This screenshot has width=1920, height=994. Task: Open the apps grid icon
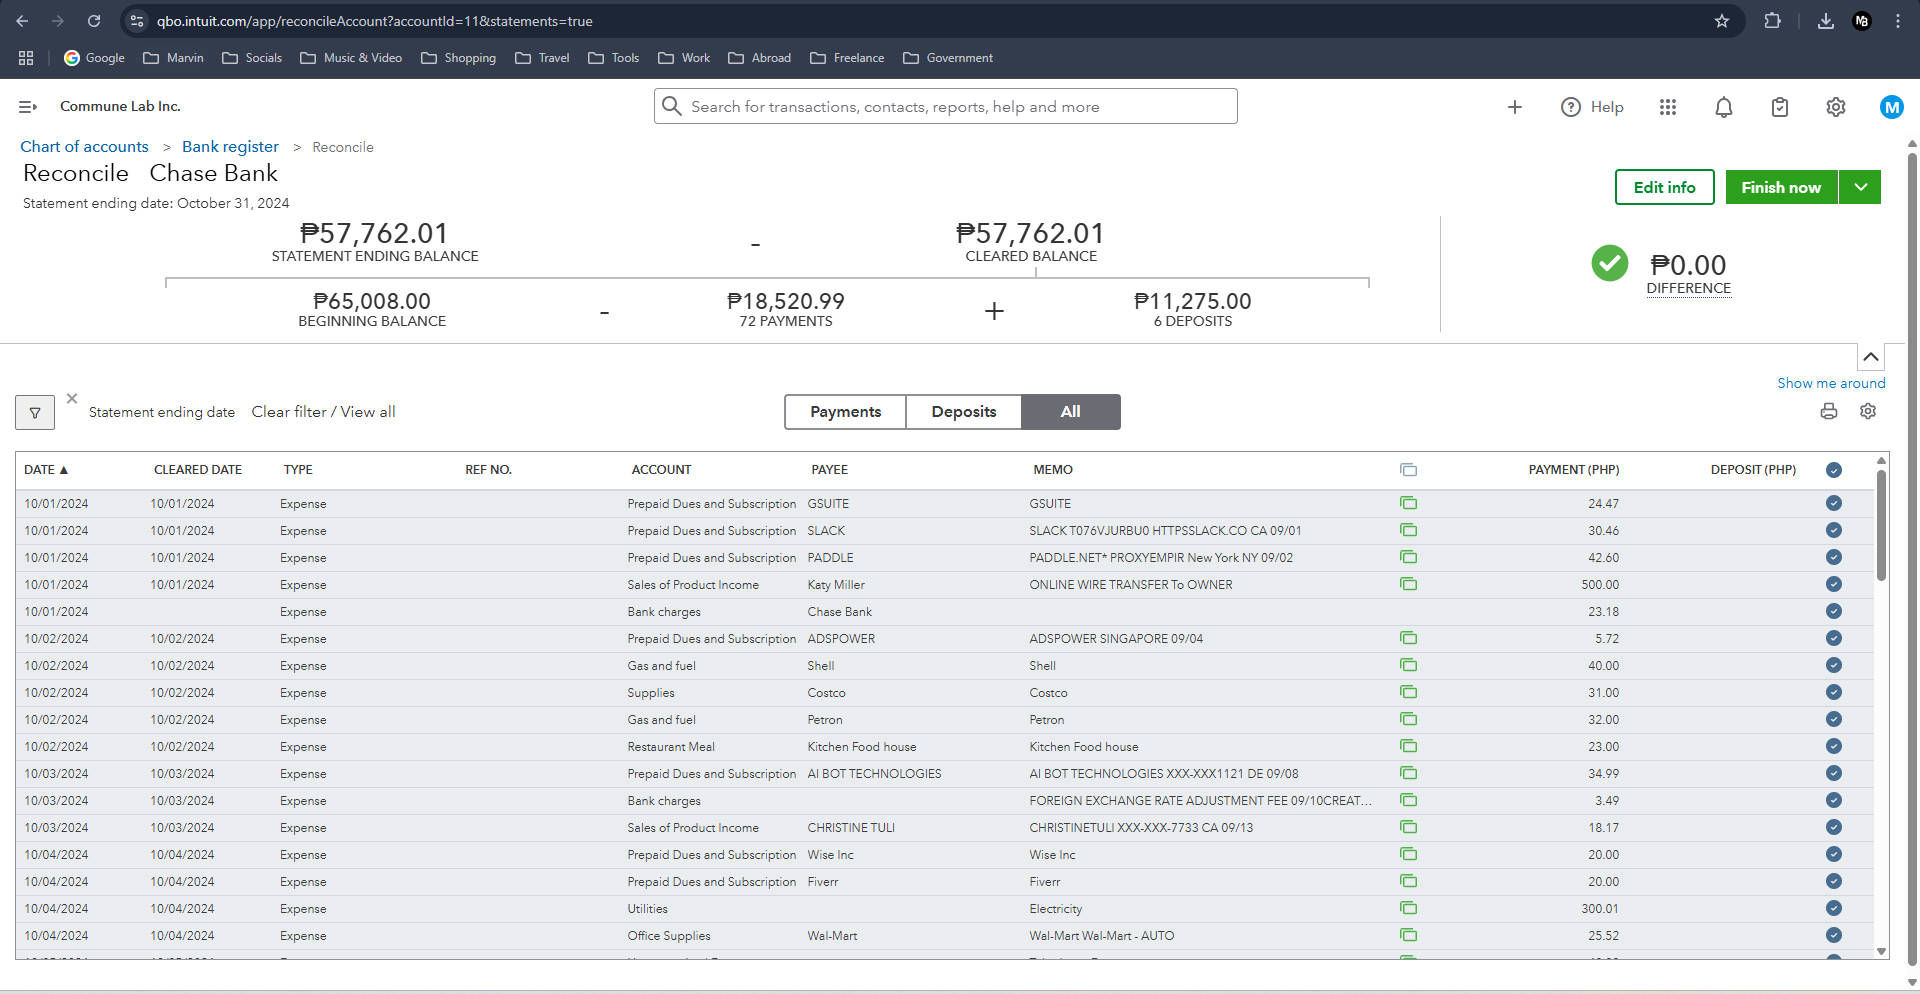[1667, 107]
